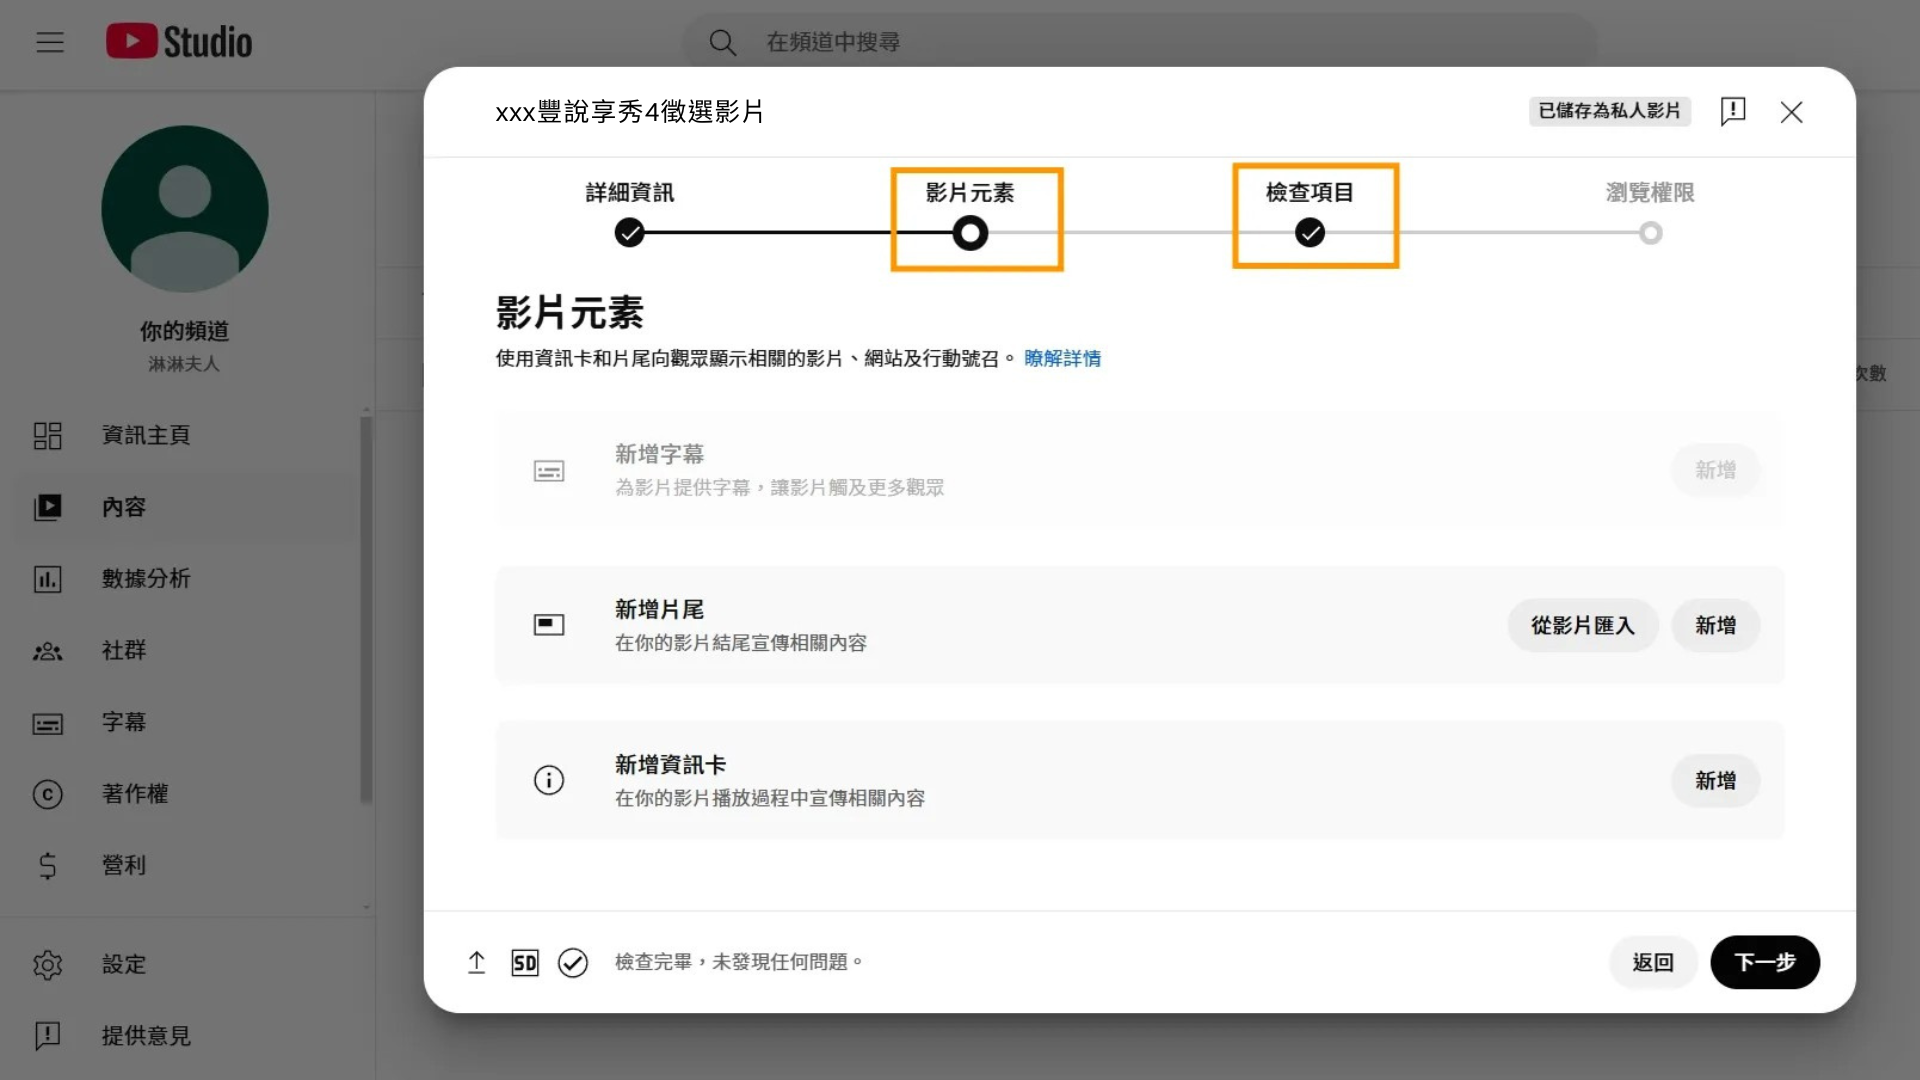Click the YouTube Studio logo
Screen dimensions: 1920x1080
(180, 42)
